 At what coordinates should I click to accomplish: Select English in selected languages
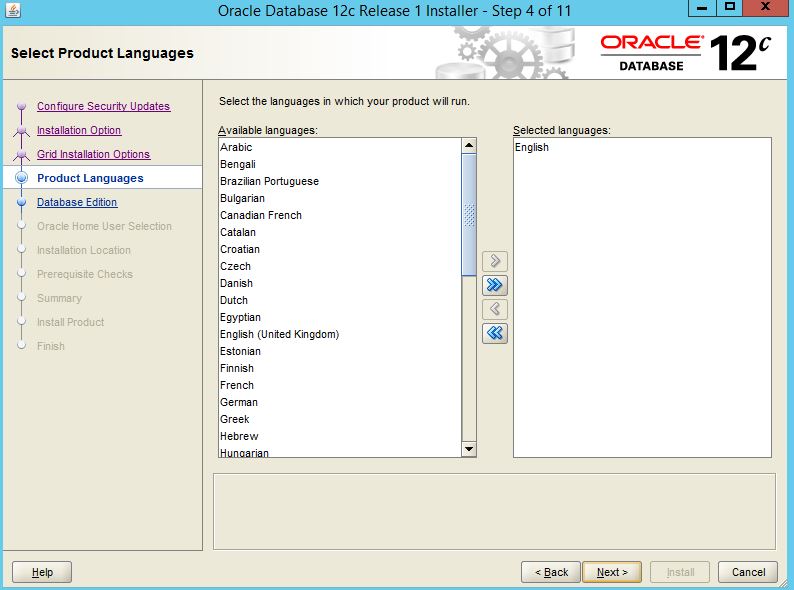[x=642, y=147]
